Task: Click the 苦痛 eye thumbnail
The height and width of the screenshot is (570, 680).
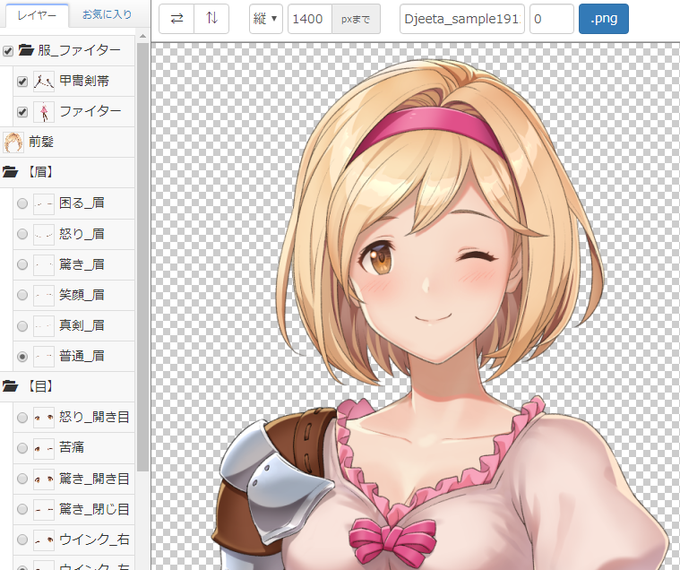Action: (x=44, y=448)
